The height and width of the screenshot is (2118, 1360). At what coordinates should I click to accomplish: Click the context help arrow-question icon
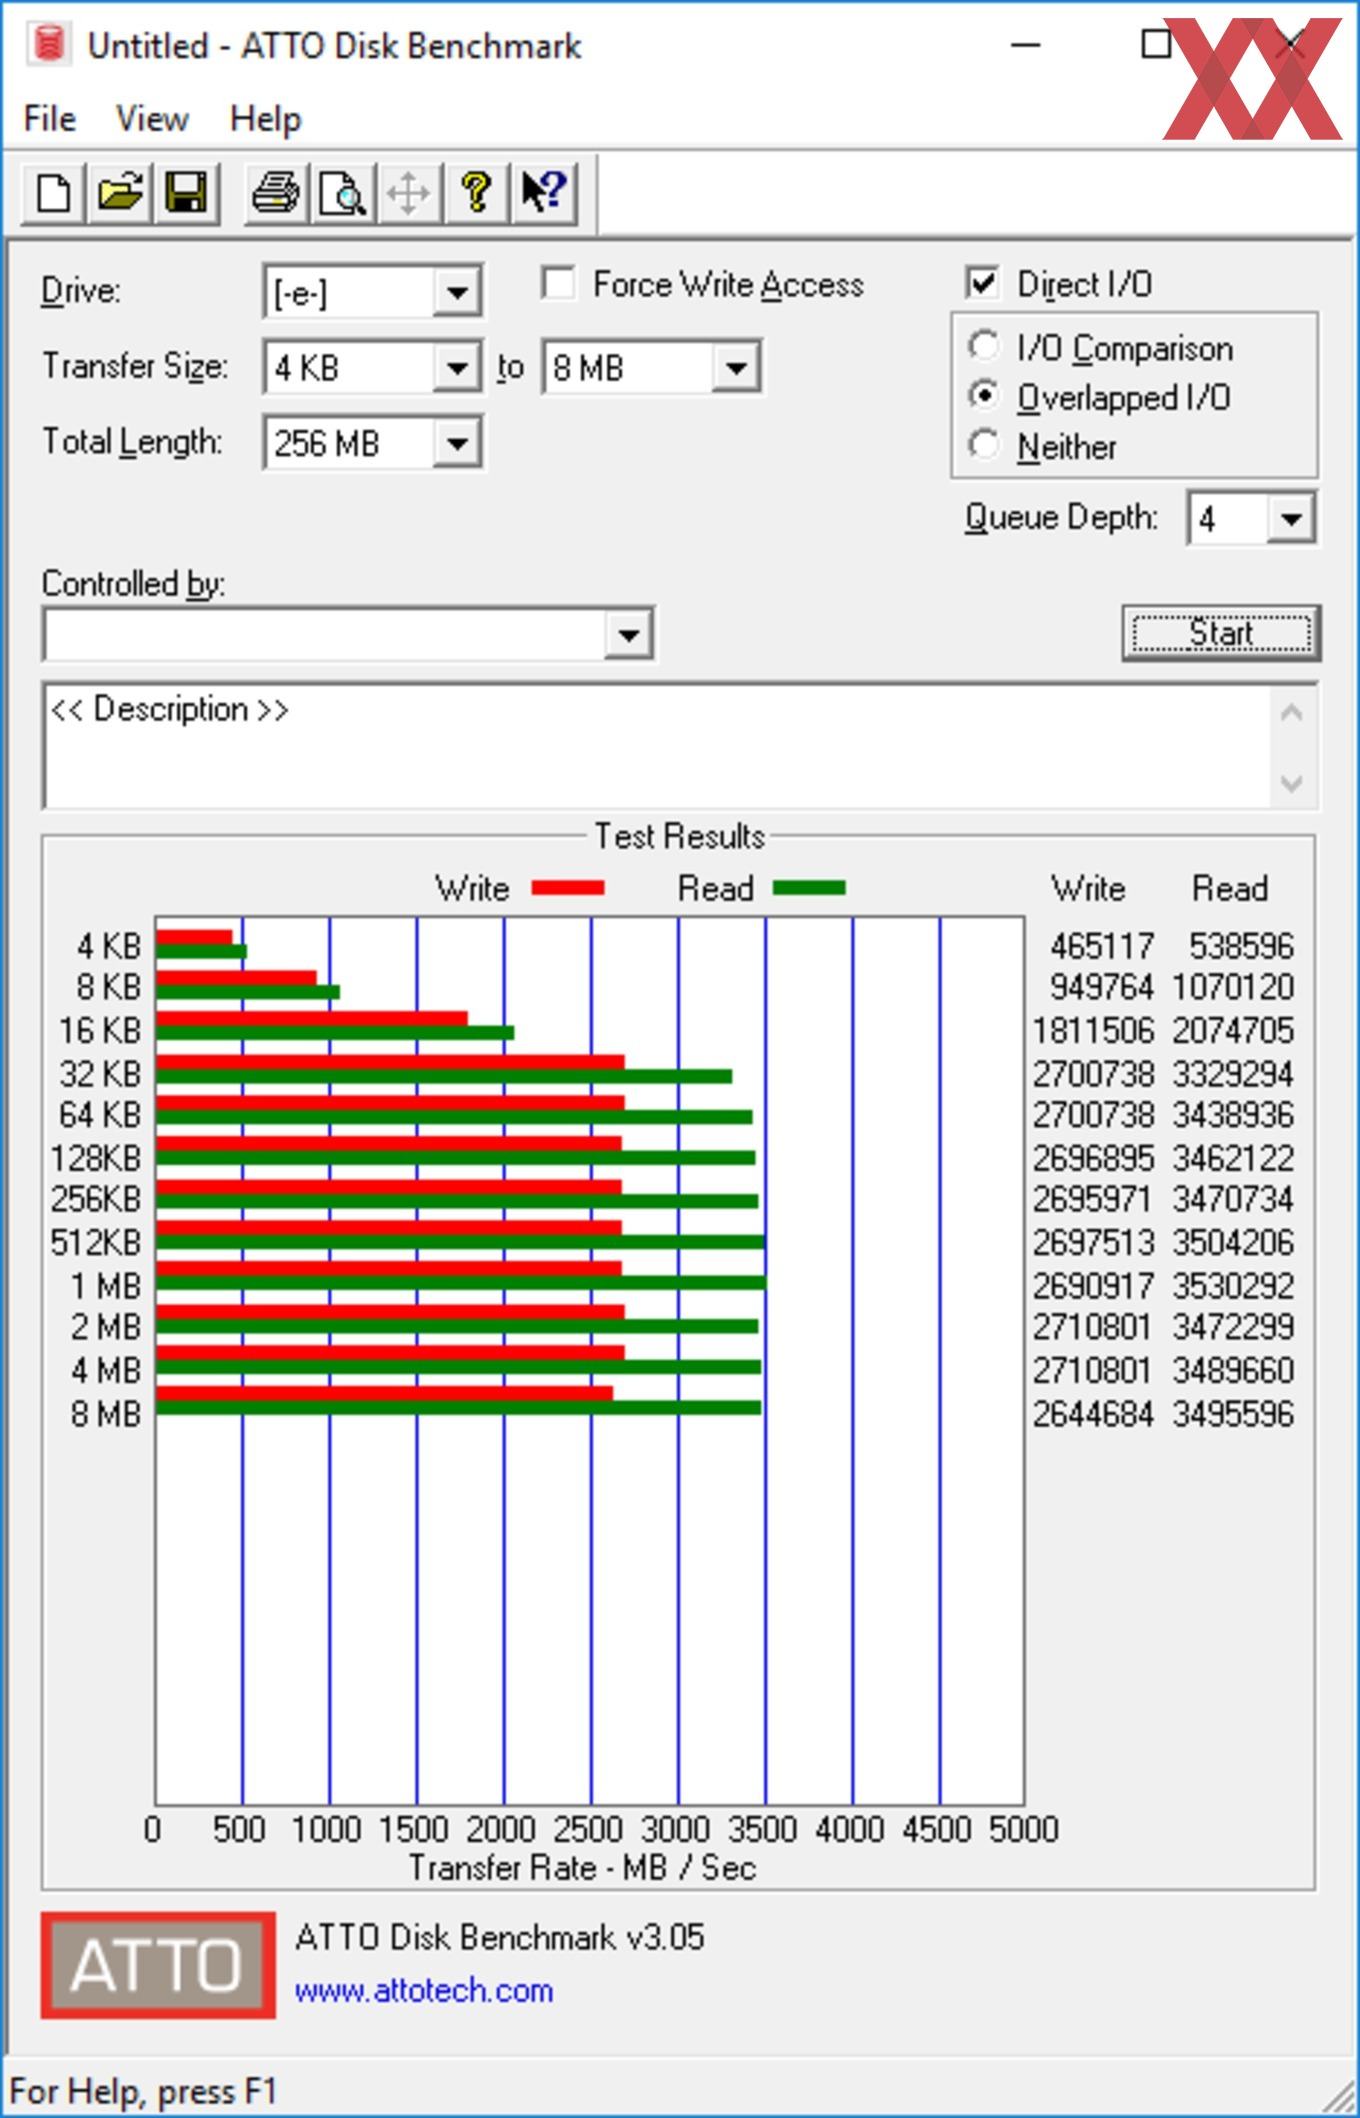point(543,192)
